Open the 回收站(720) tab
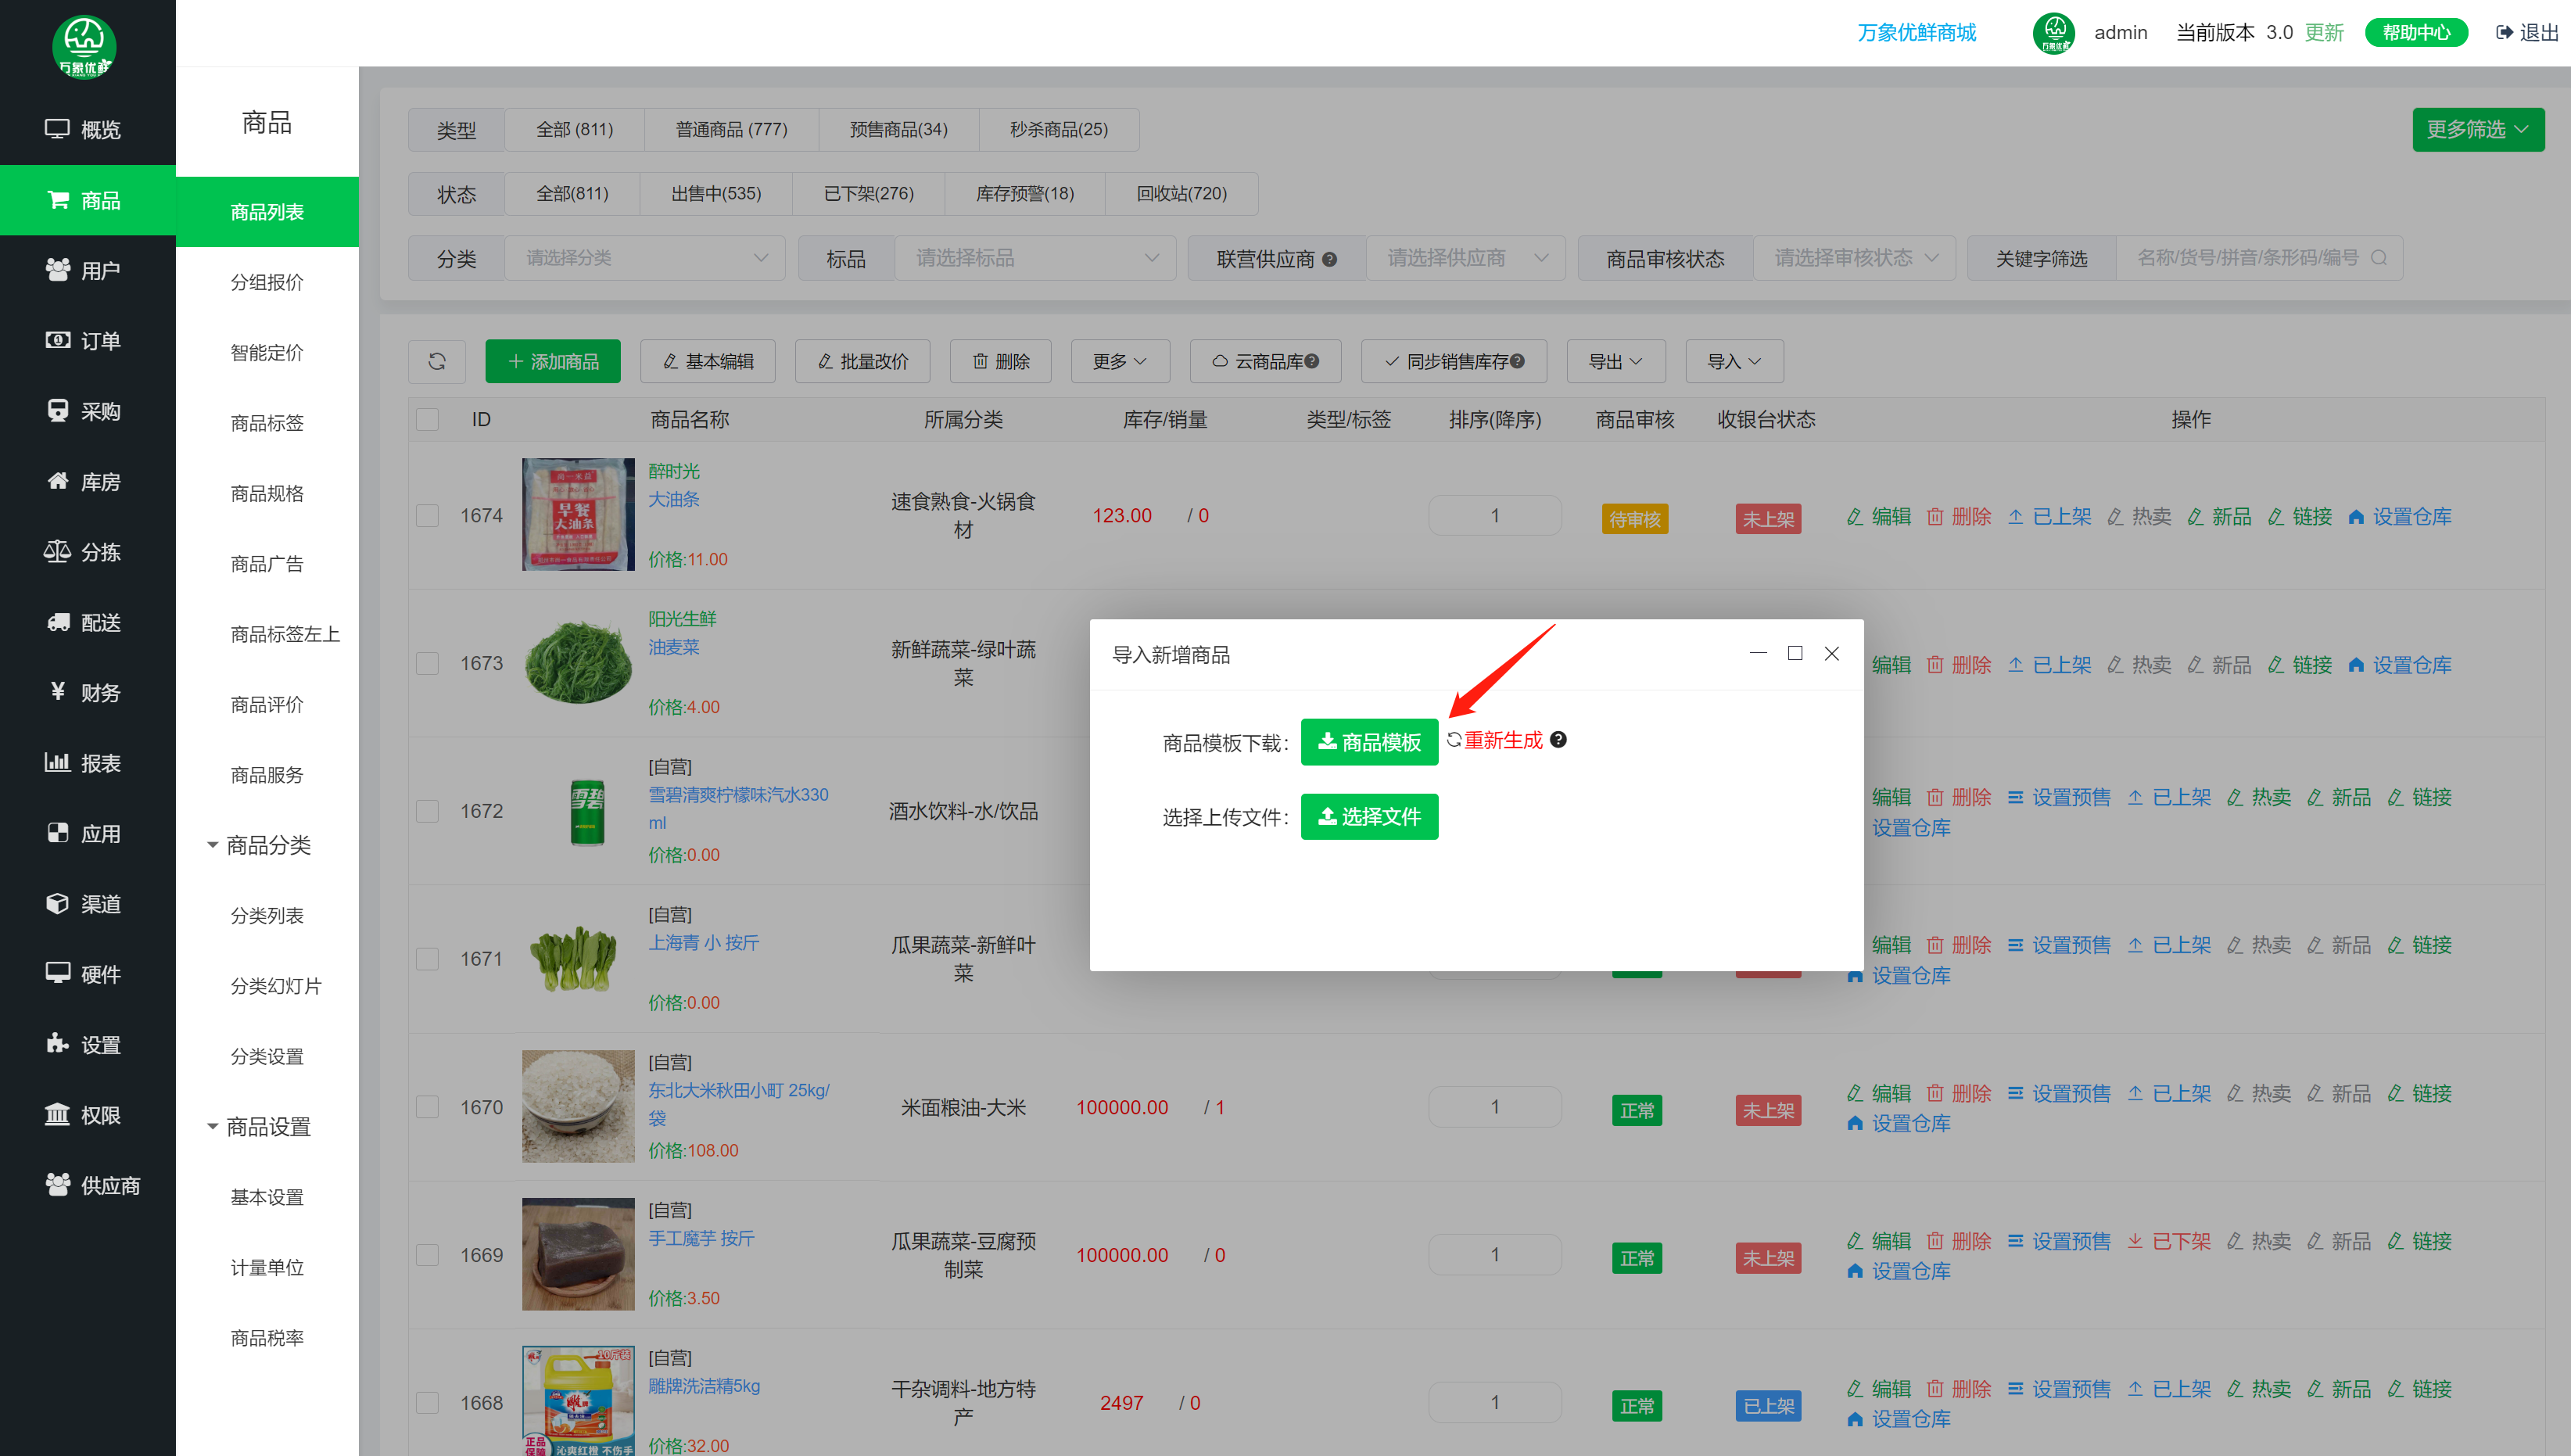This screenshot has height=1456, width=2571. (x=1181, y=194)
